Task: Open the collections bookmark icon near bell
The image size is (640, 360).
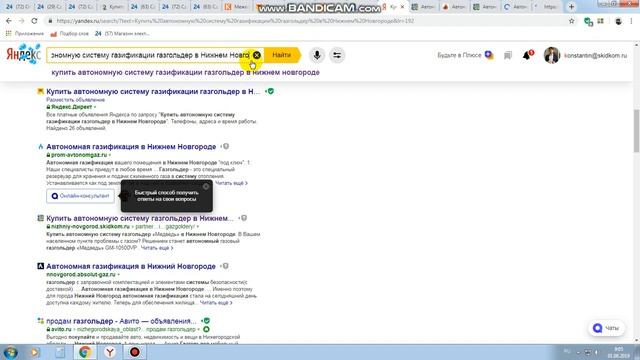Action: 508,55
